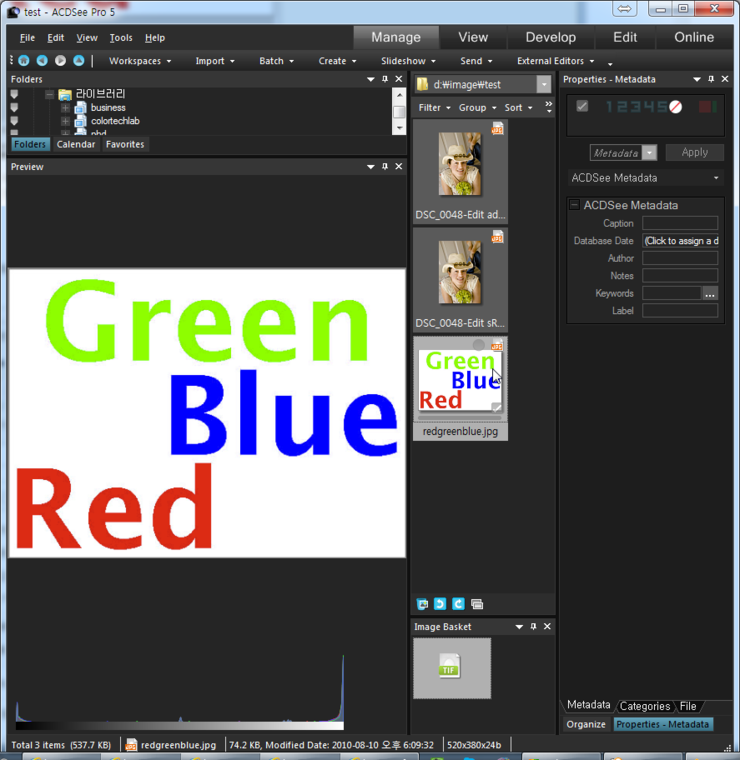Open the Sort button
The height and width of the screenshot is (760, 740).
518,107
